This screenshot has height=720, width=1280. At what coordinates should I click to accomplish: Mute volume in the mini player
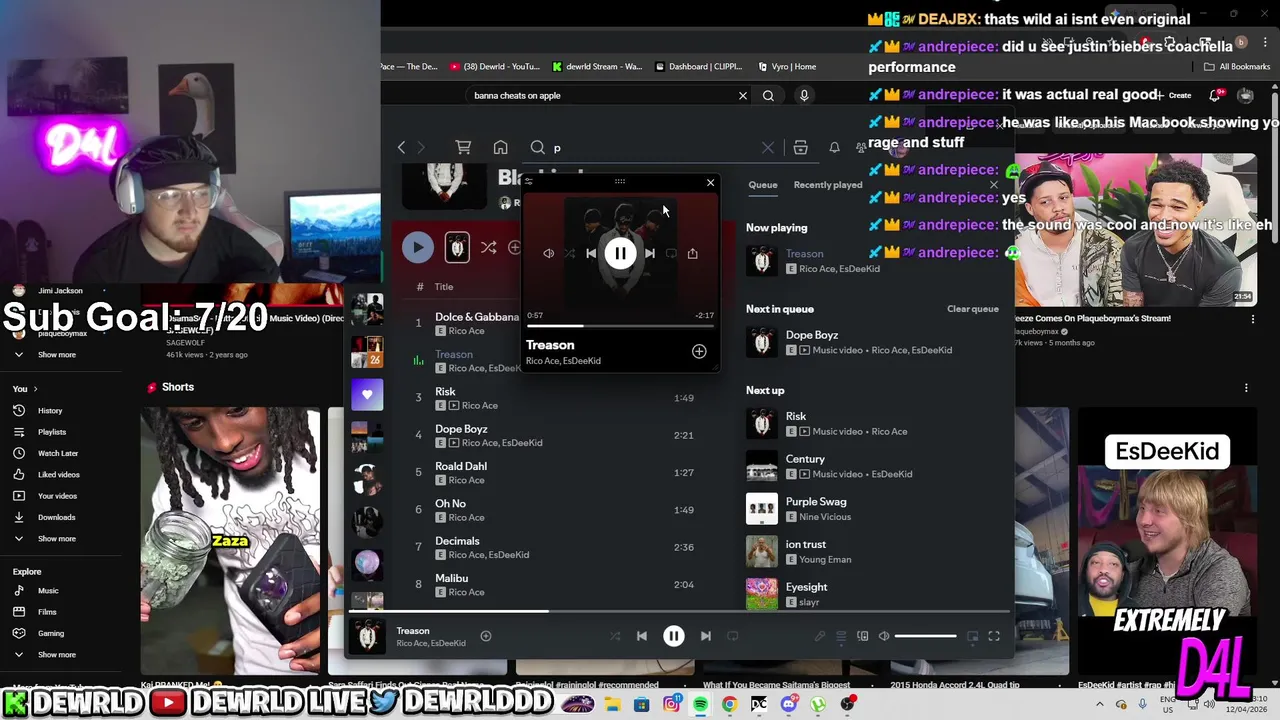coord(548,254)
